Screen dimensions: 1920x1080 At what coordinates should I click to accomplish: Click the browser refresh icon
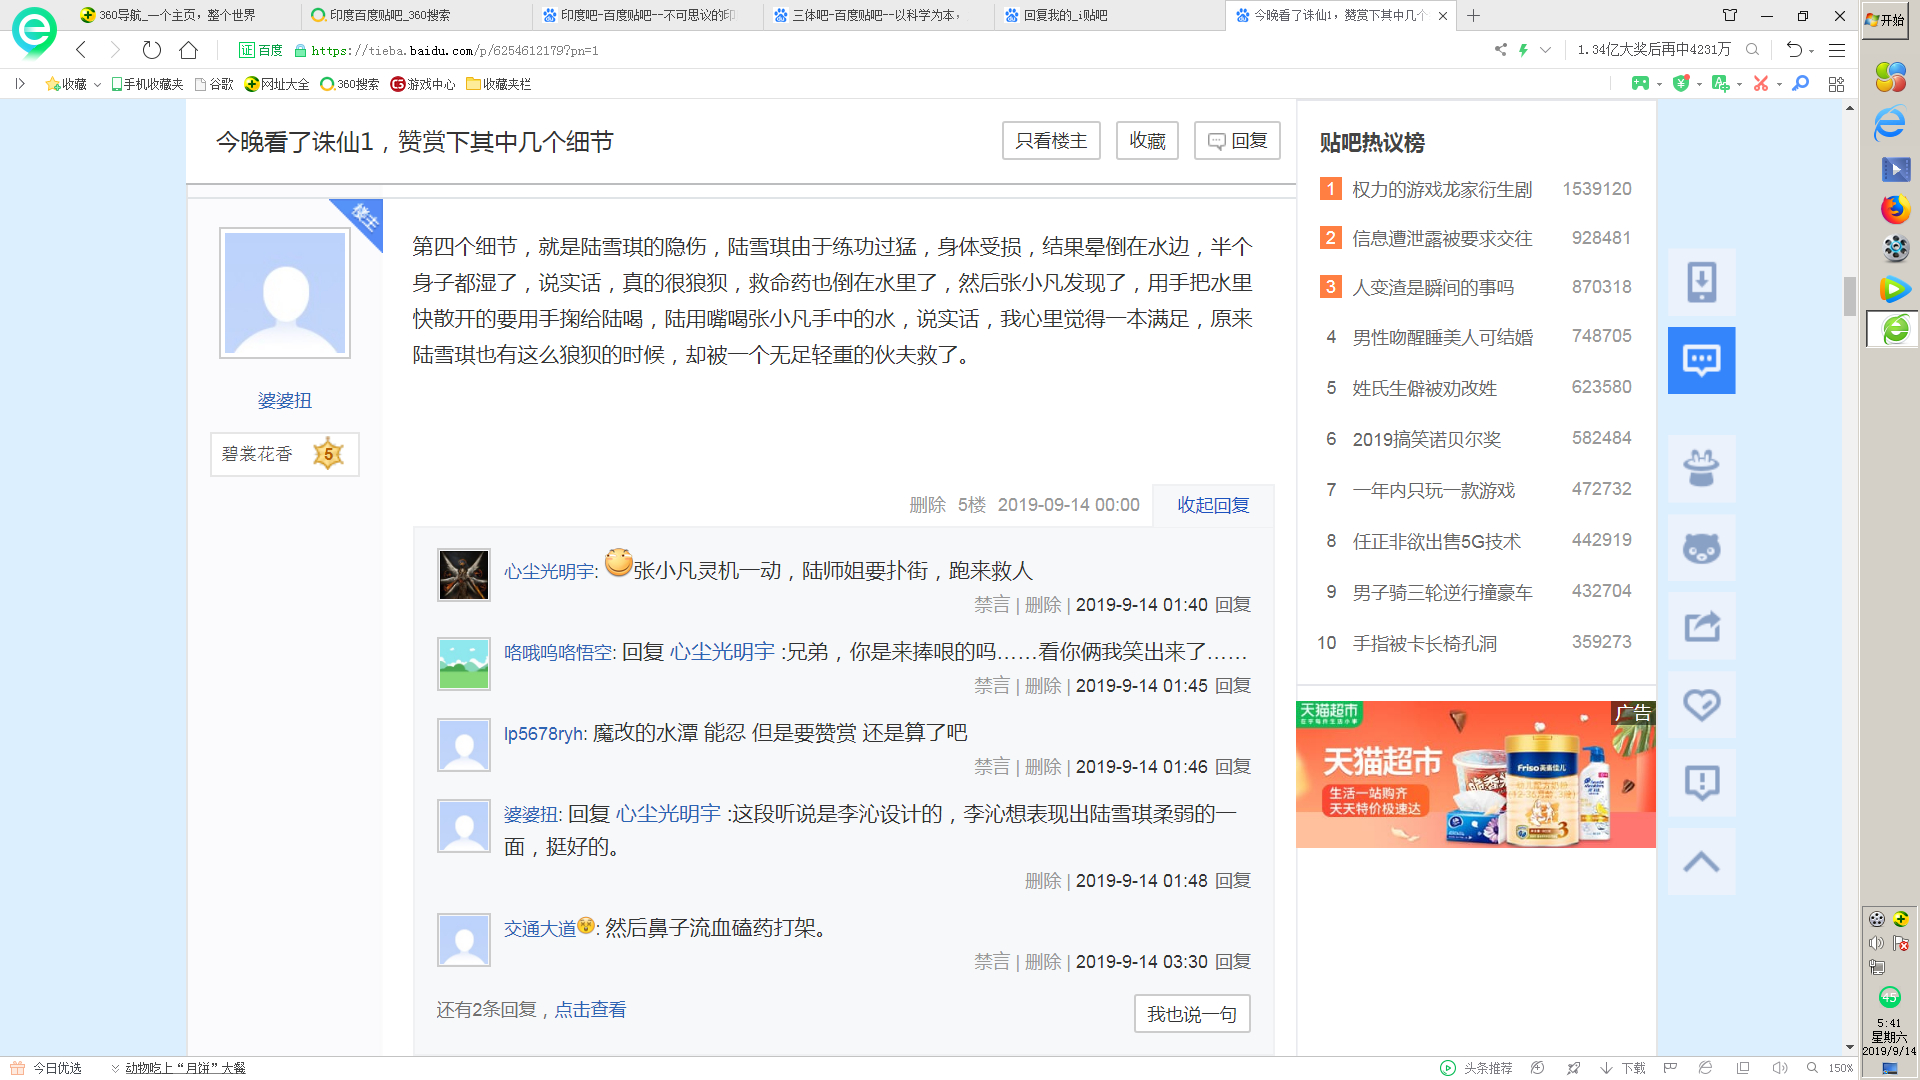[151, 50]
